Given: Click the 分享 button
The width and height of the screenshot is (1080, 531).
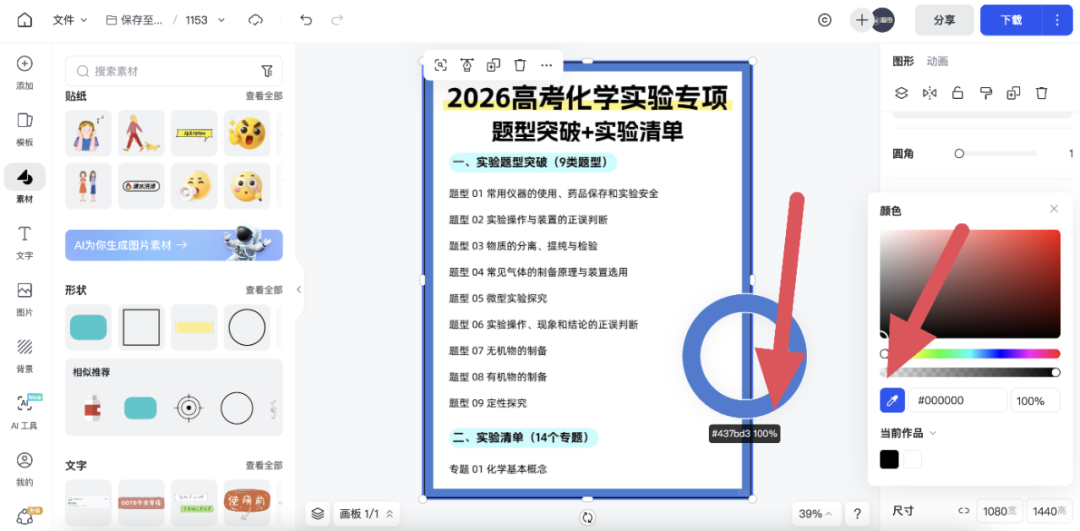Looking at the screenshot, I should tap(943, 20).
